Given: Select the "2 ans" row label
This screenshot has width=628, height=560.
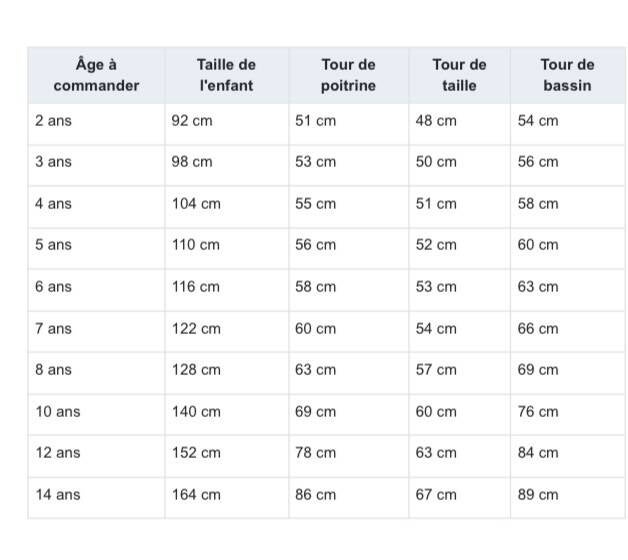Looking at the screenshot, I should (x=53, y=121).
